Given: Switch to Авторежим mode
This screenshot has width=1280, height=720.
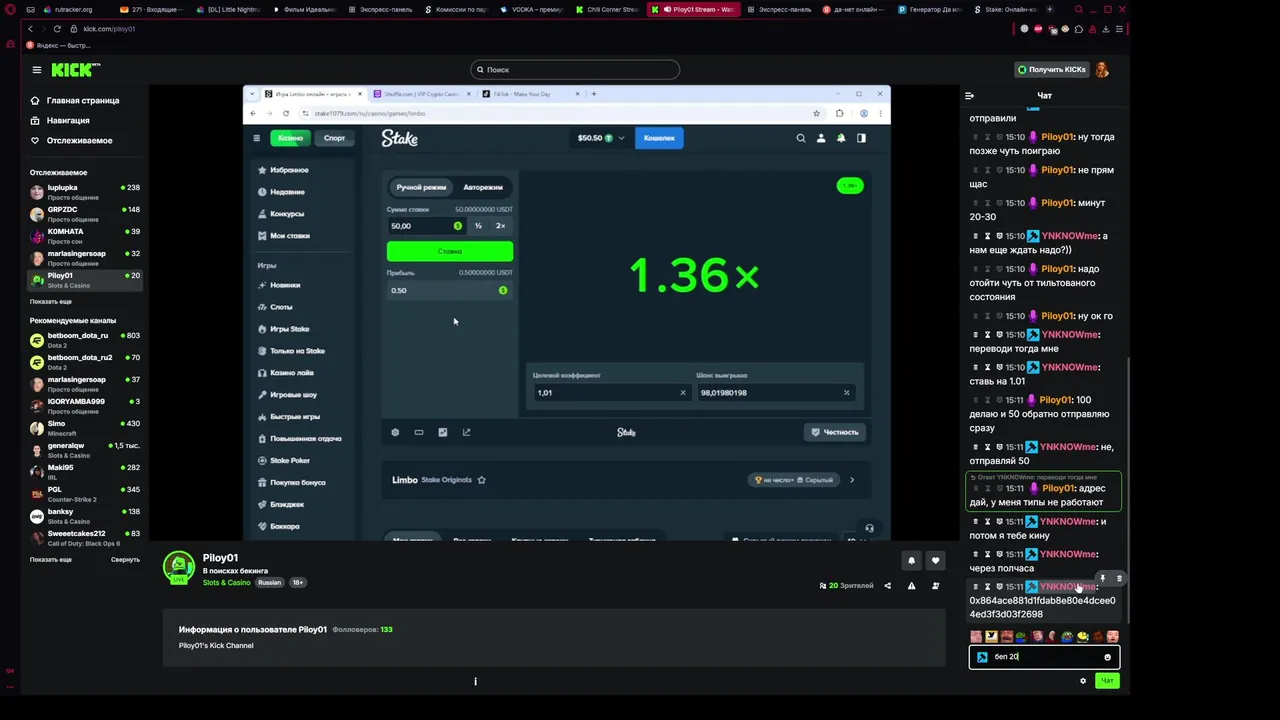Looking at the screenshot, I should click(x=483, y=187).
